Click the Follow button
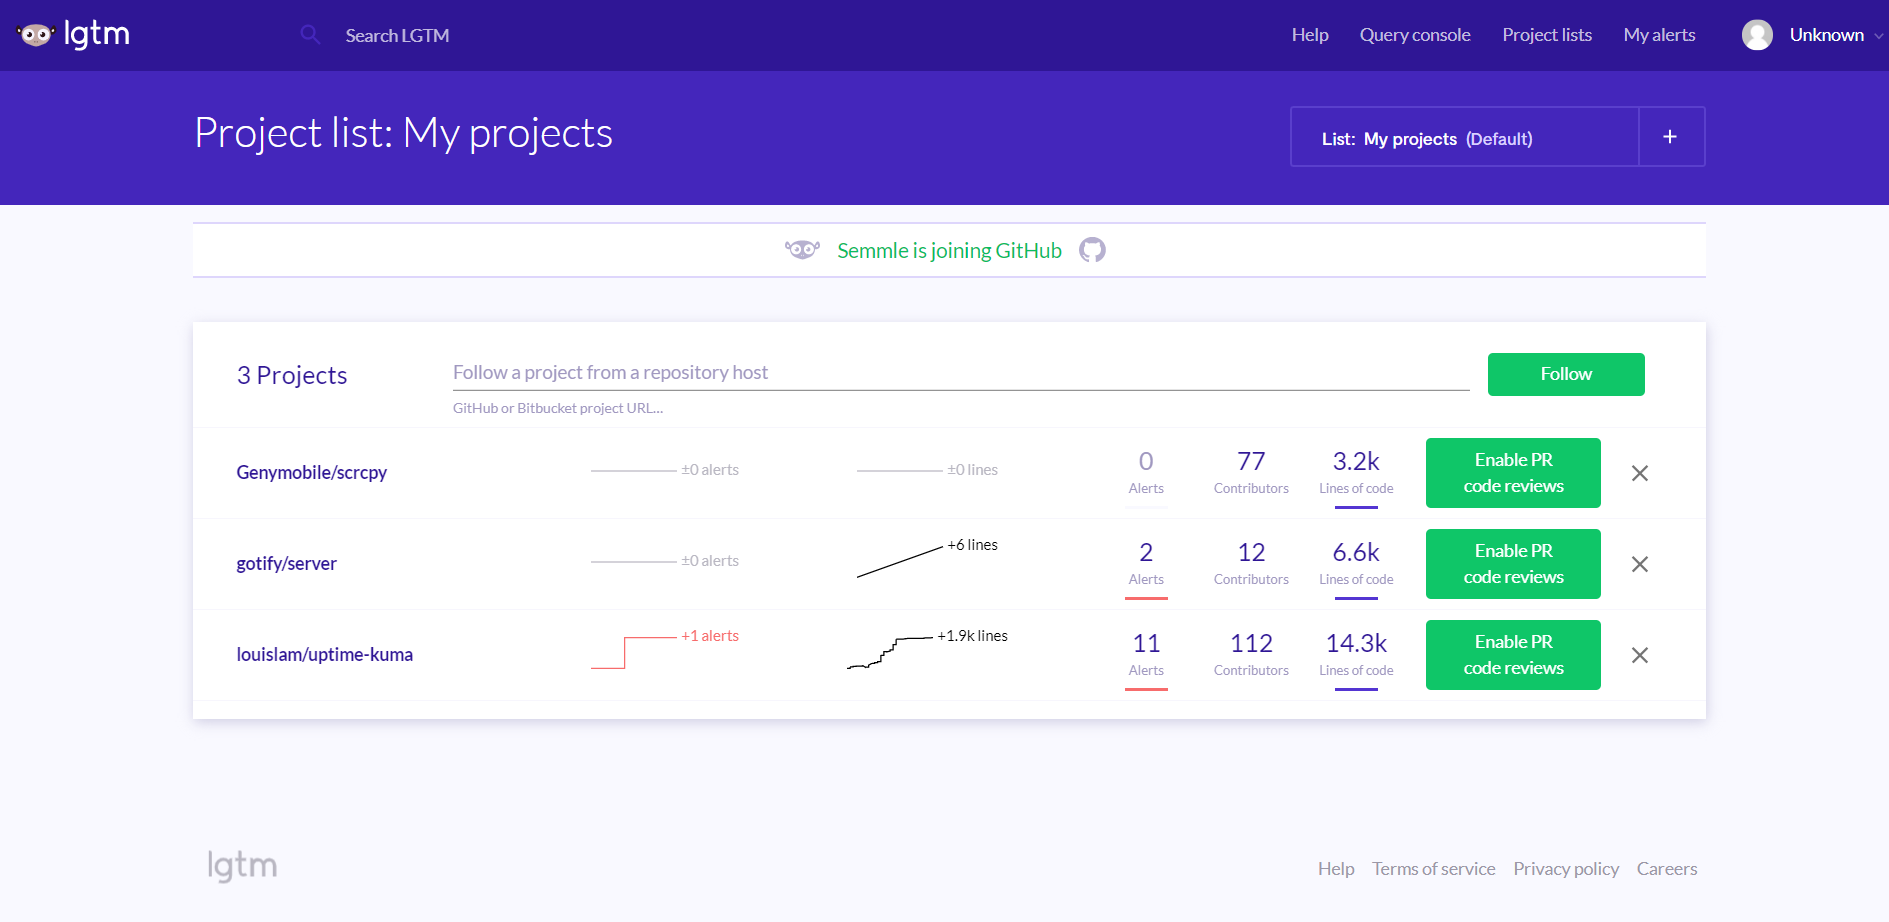 [1566, 374]
